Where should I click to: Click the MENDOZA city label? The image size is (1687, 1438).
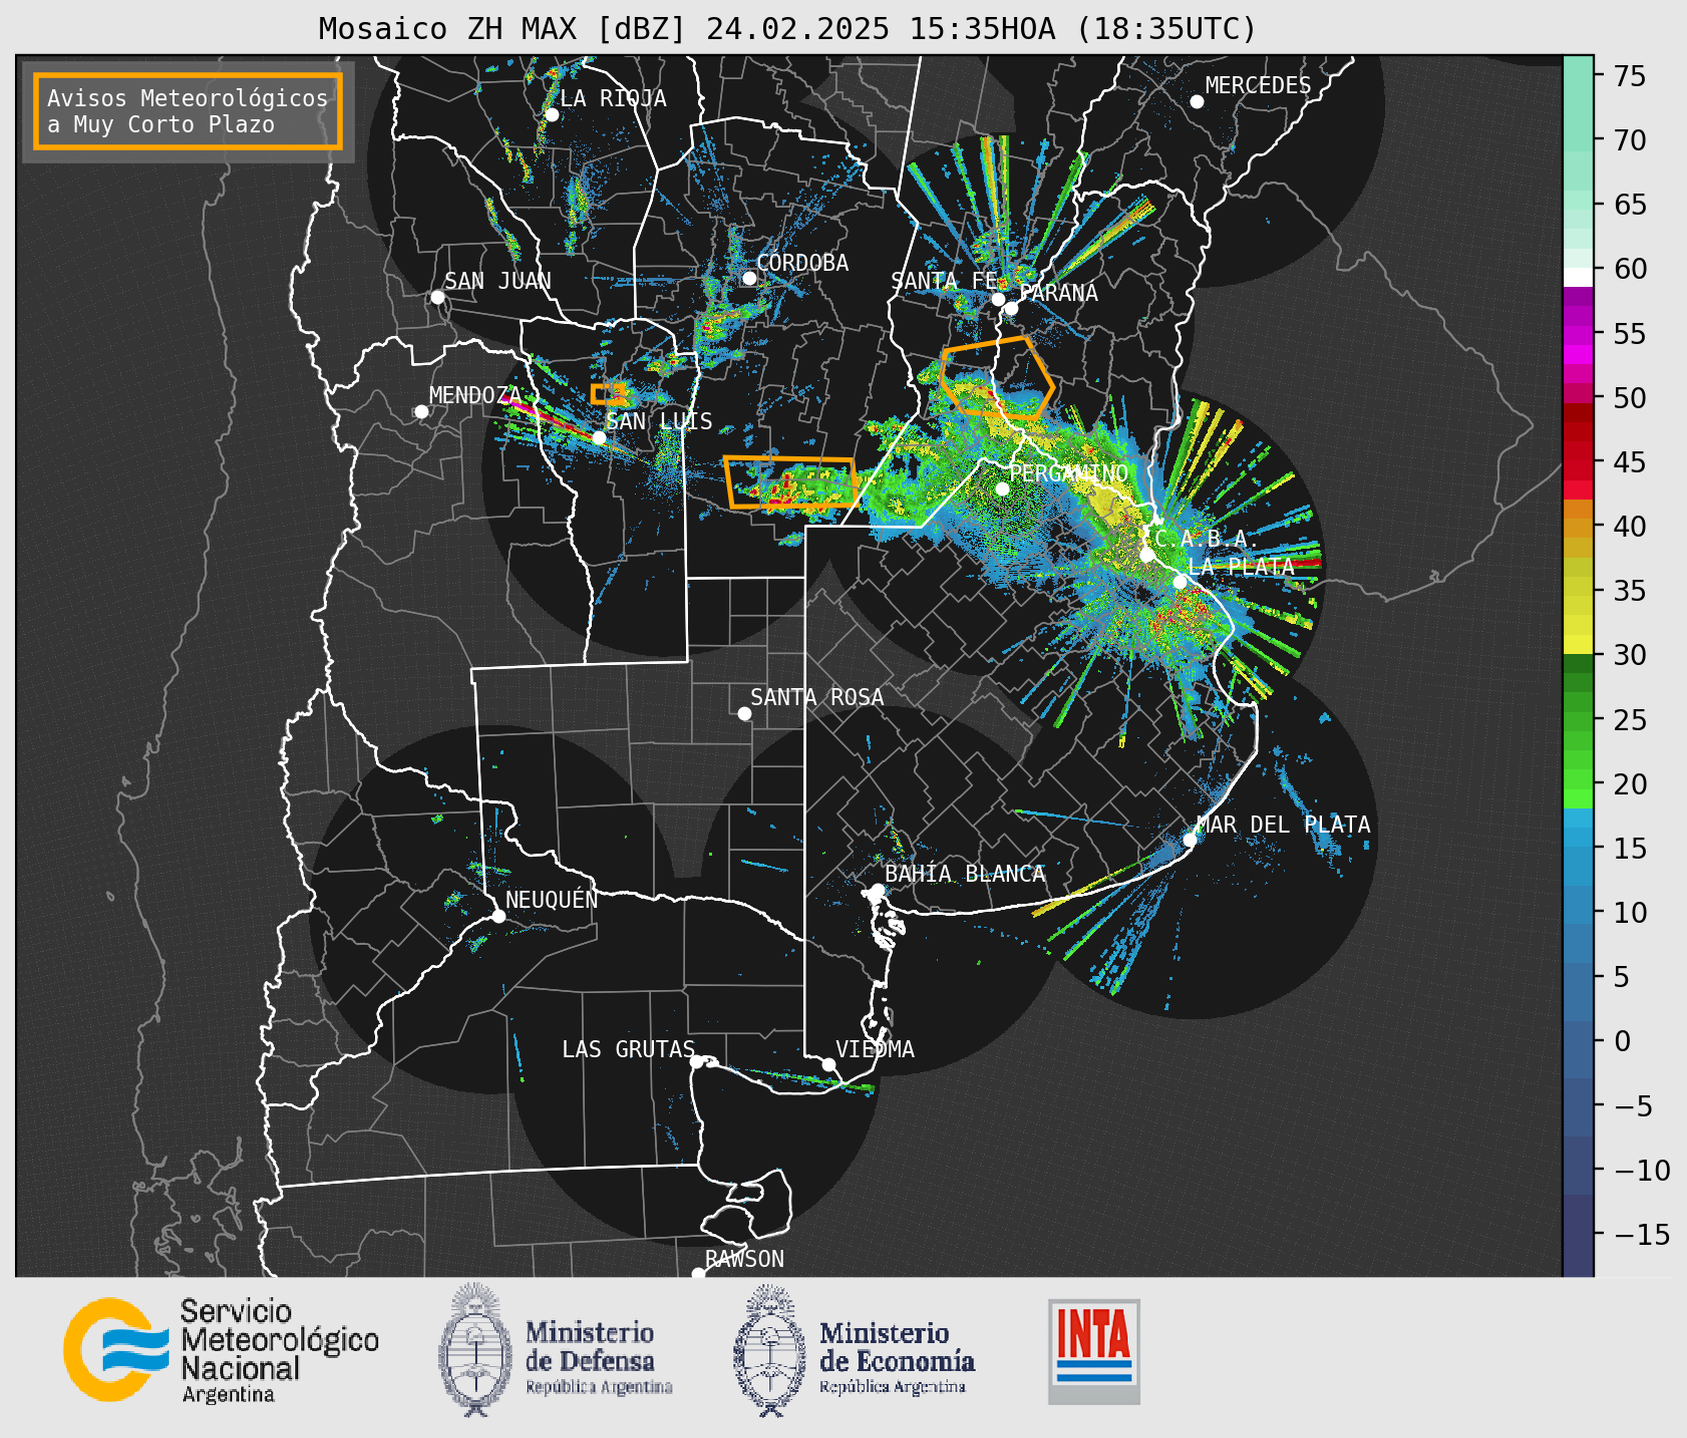click(476, 395)
